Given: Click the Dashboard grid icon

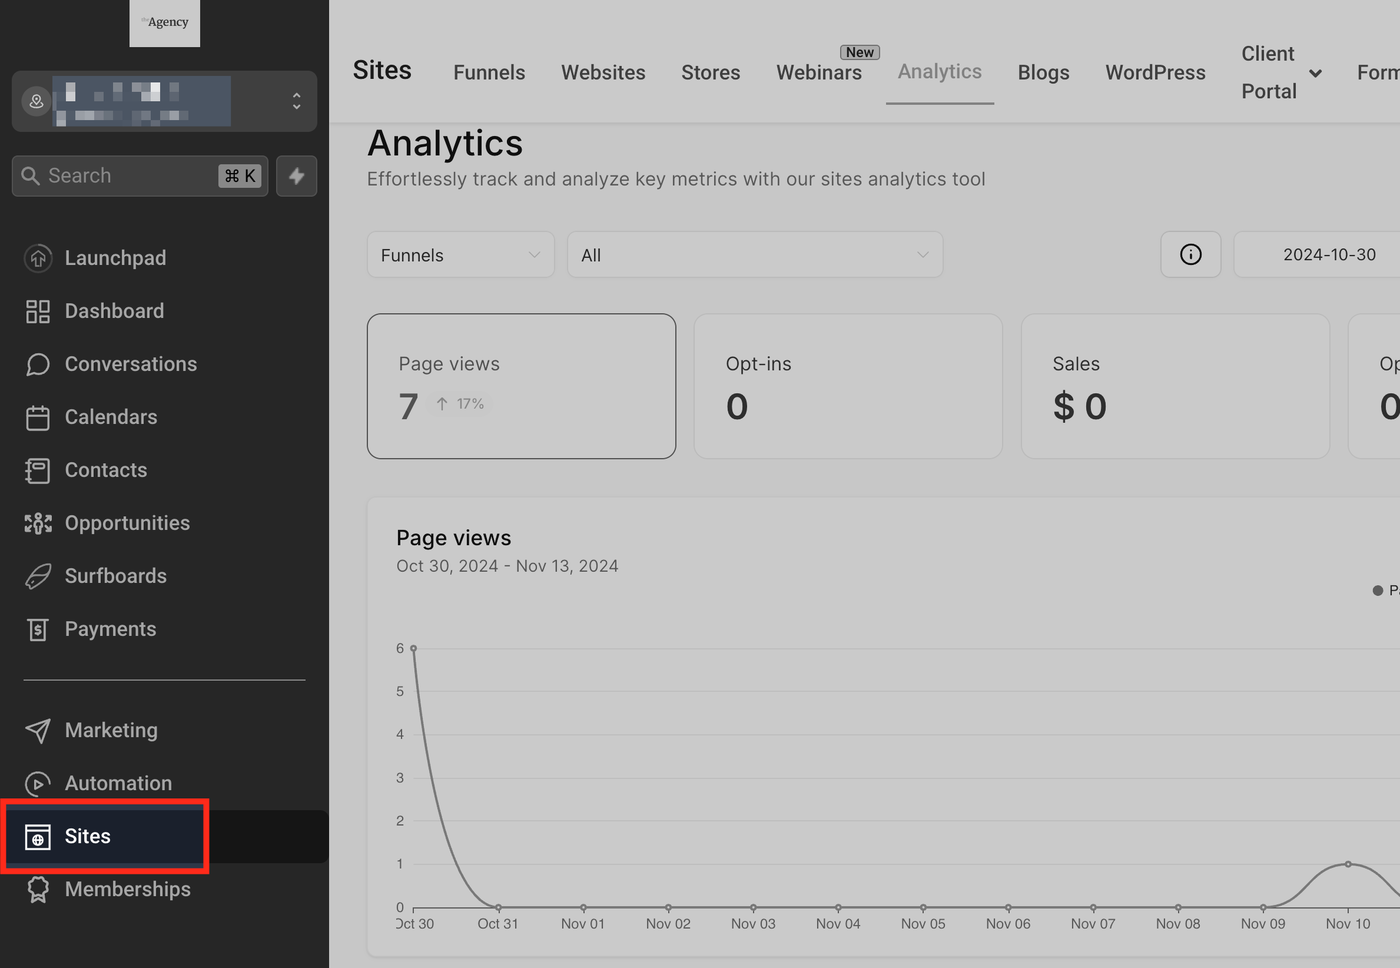Looking at the screenshot, I should [x=38, y=311].
